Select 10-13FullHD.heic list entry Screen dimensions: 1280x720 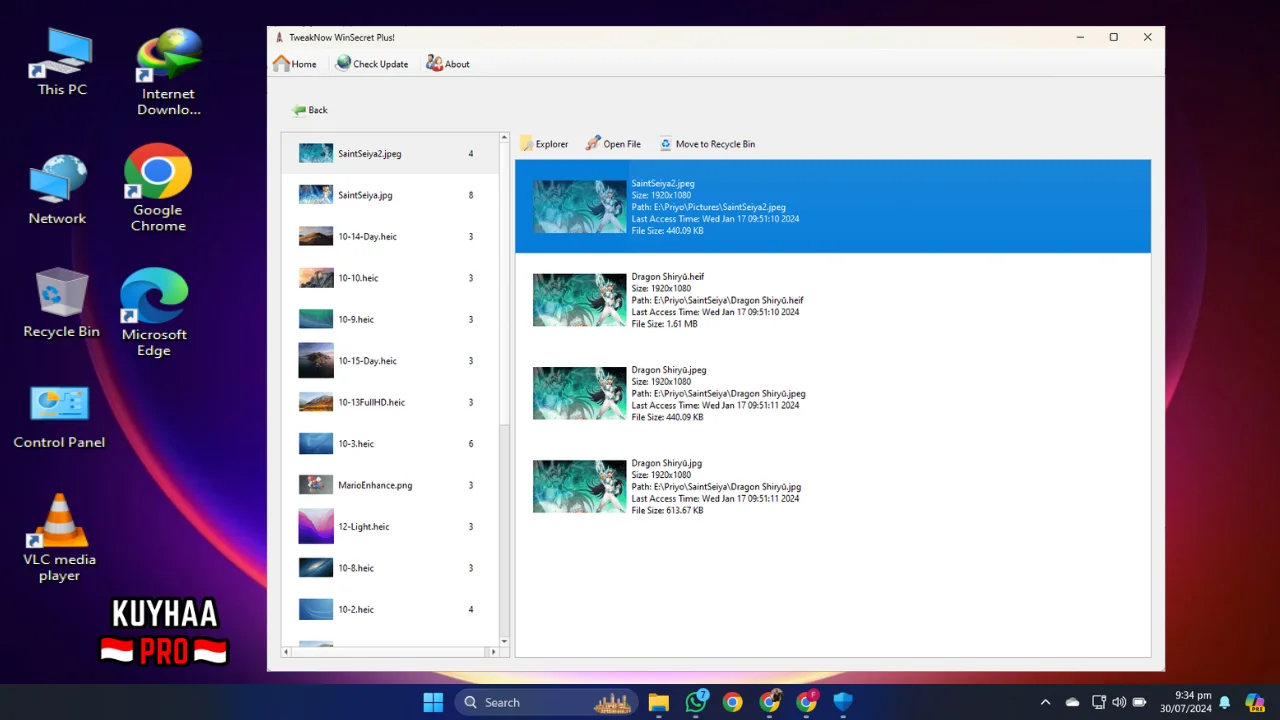(x=390, y=402)
